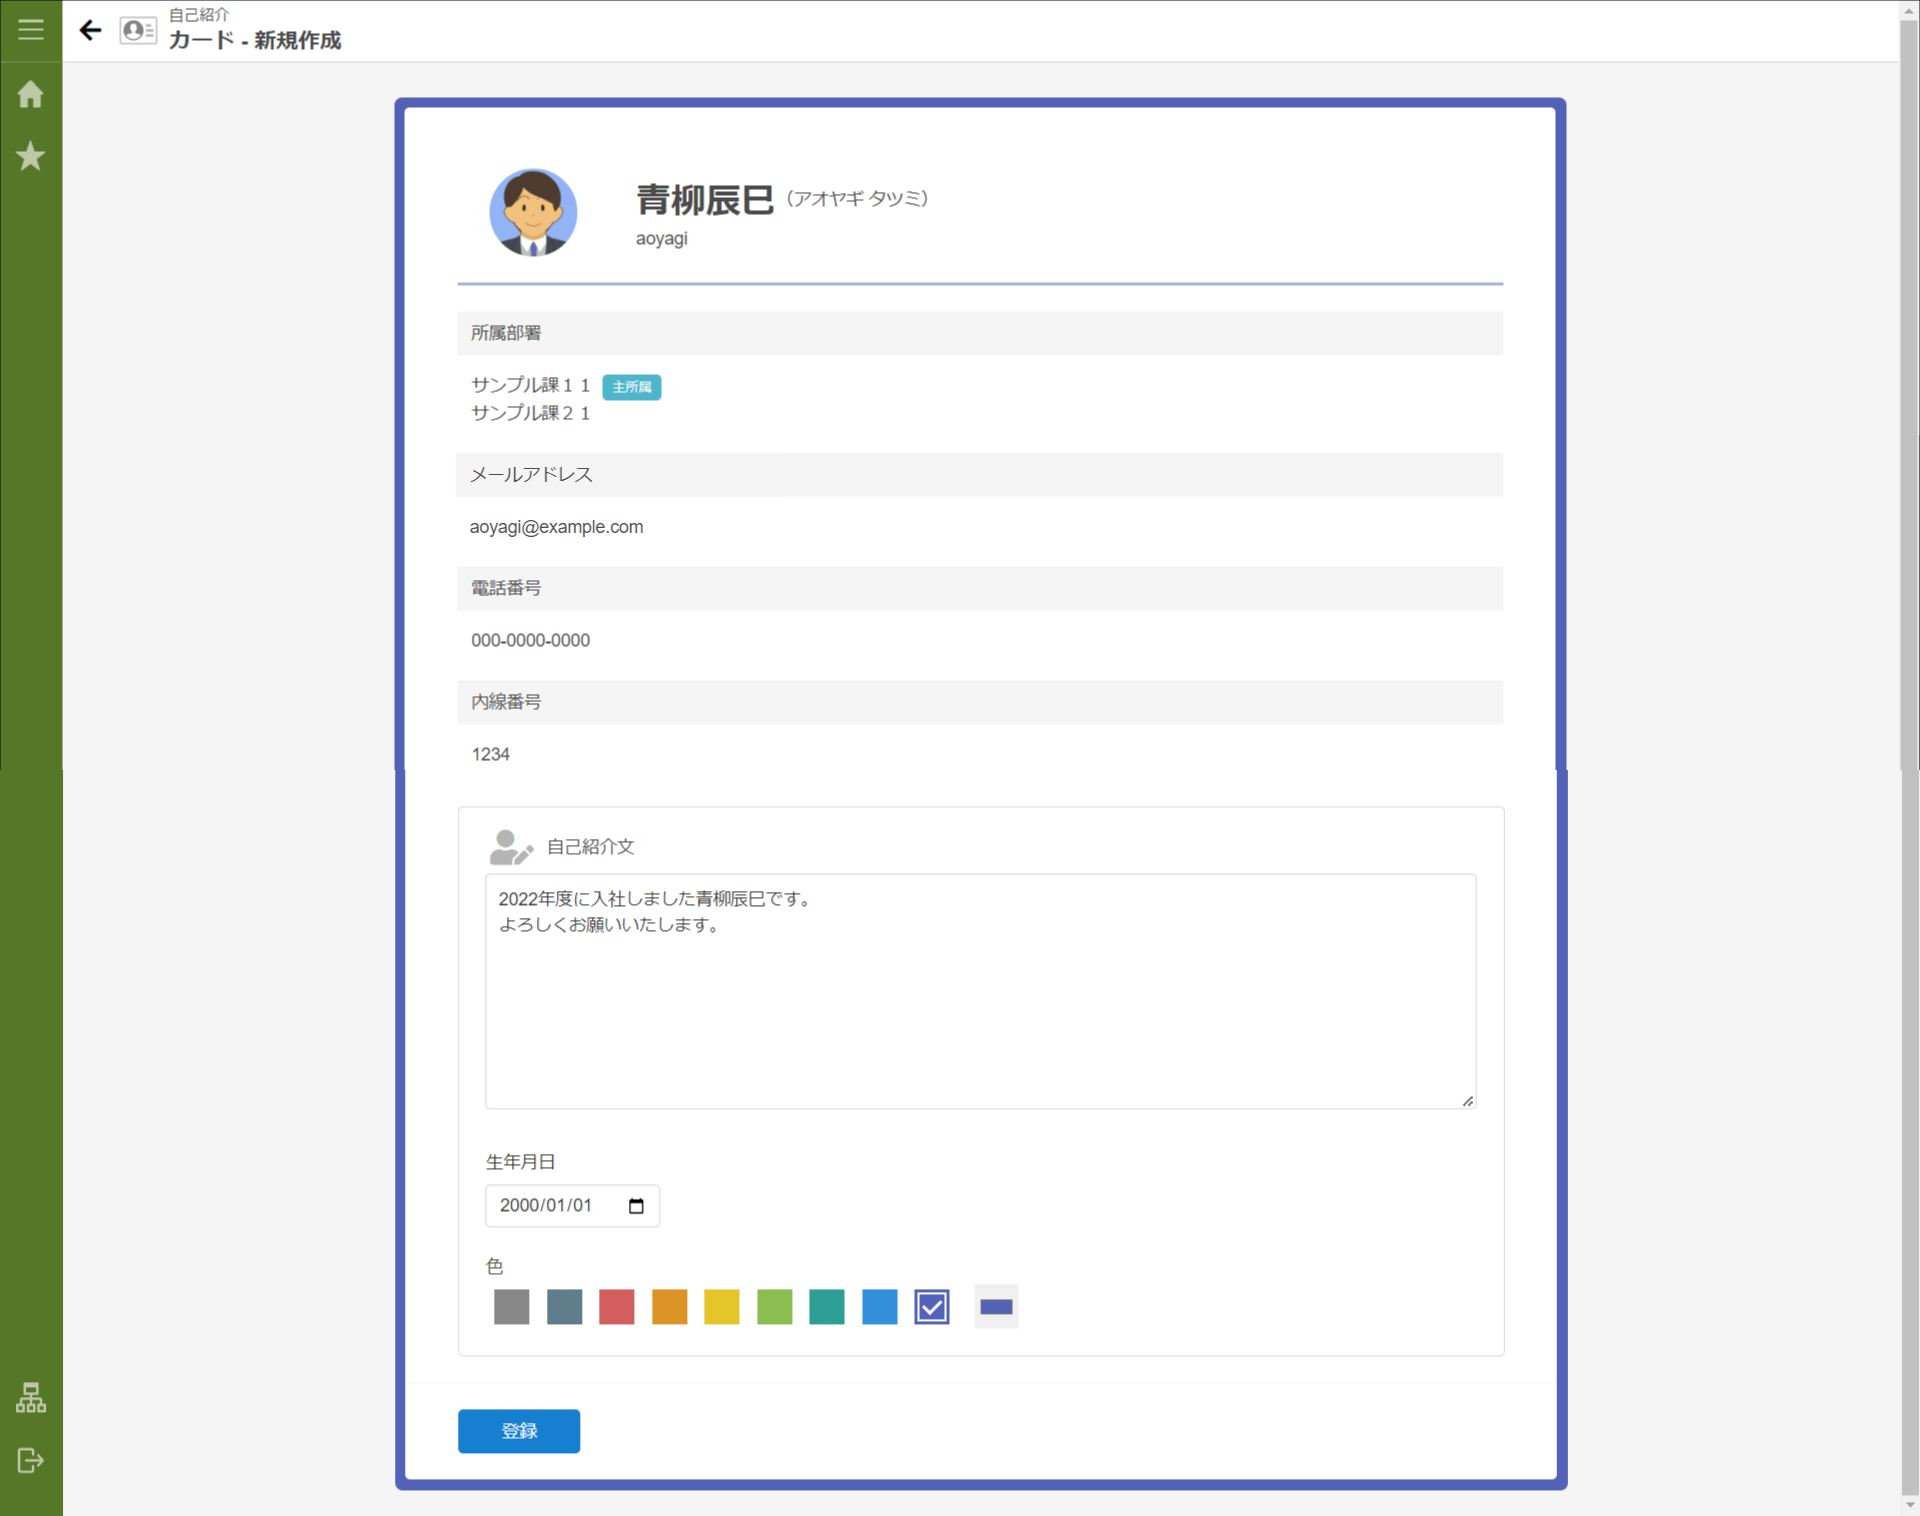Open the custom color picker box
The width and height of the screenshot is (1920, 1516).
point(996,1307)
